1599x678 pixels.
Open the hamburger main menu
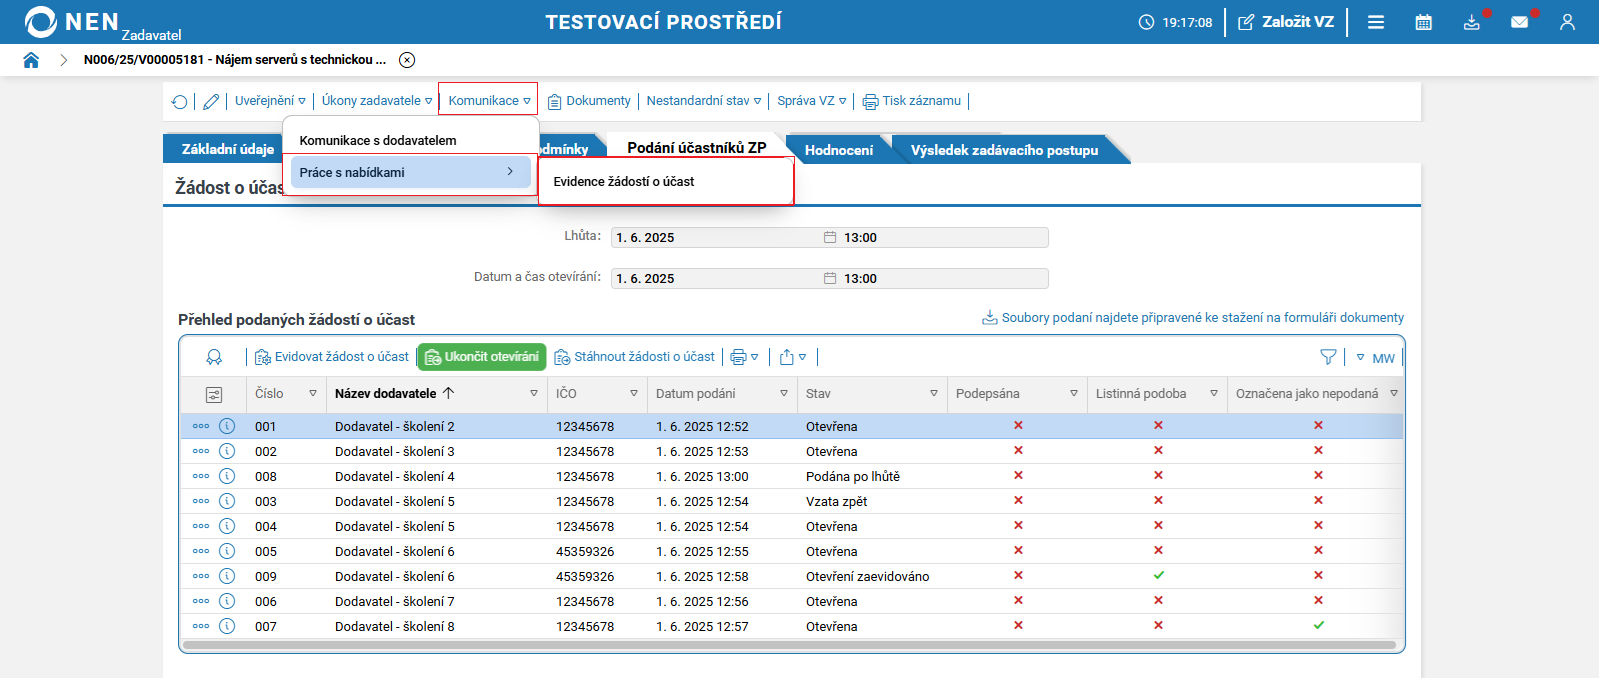(1376, 22)
